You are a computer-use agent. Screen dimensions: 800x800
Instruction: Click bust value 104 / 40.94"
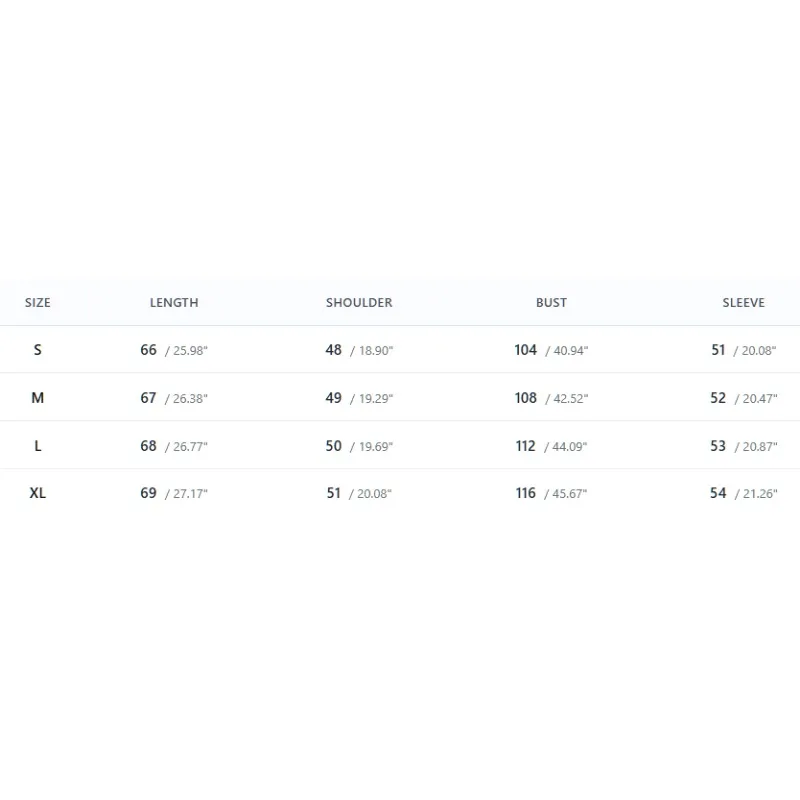551,350
